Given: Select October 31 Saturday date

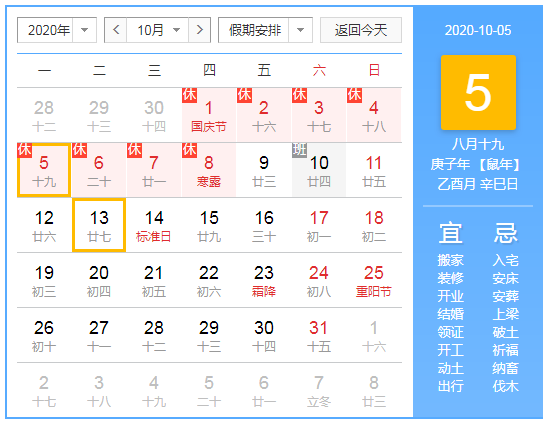Looking at the screenshot, I should point(319,335).
